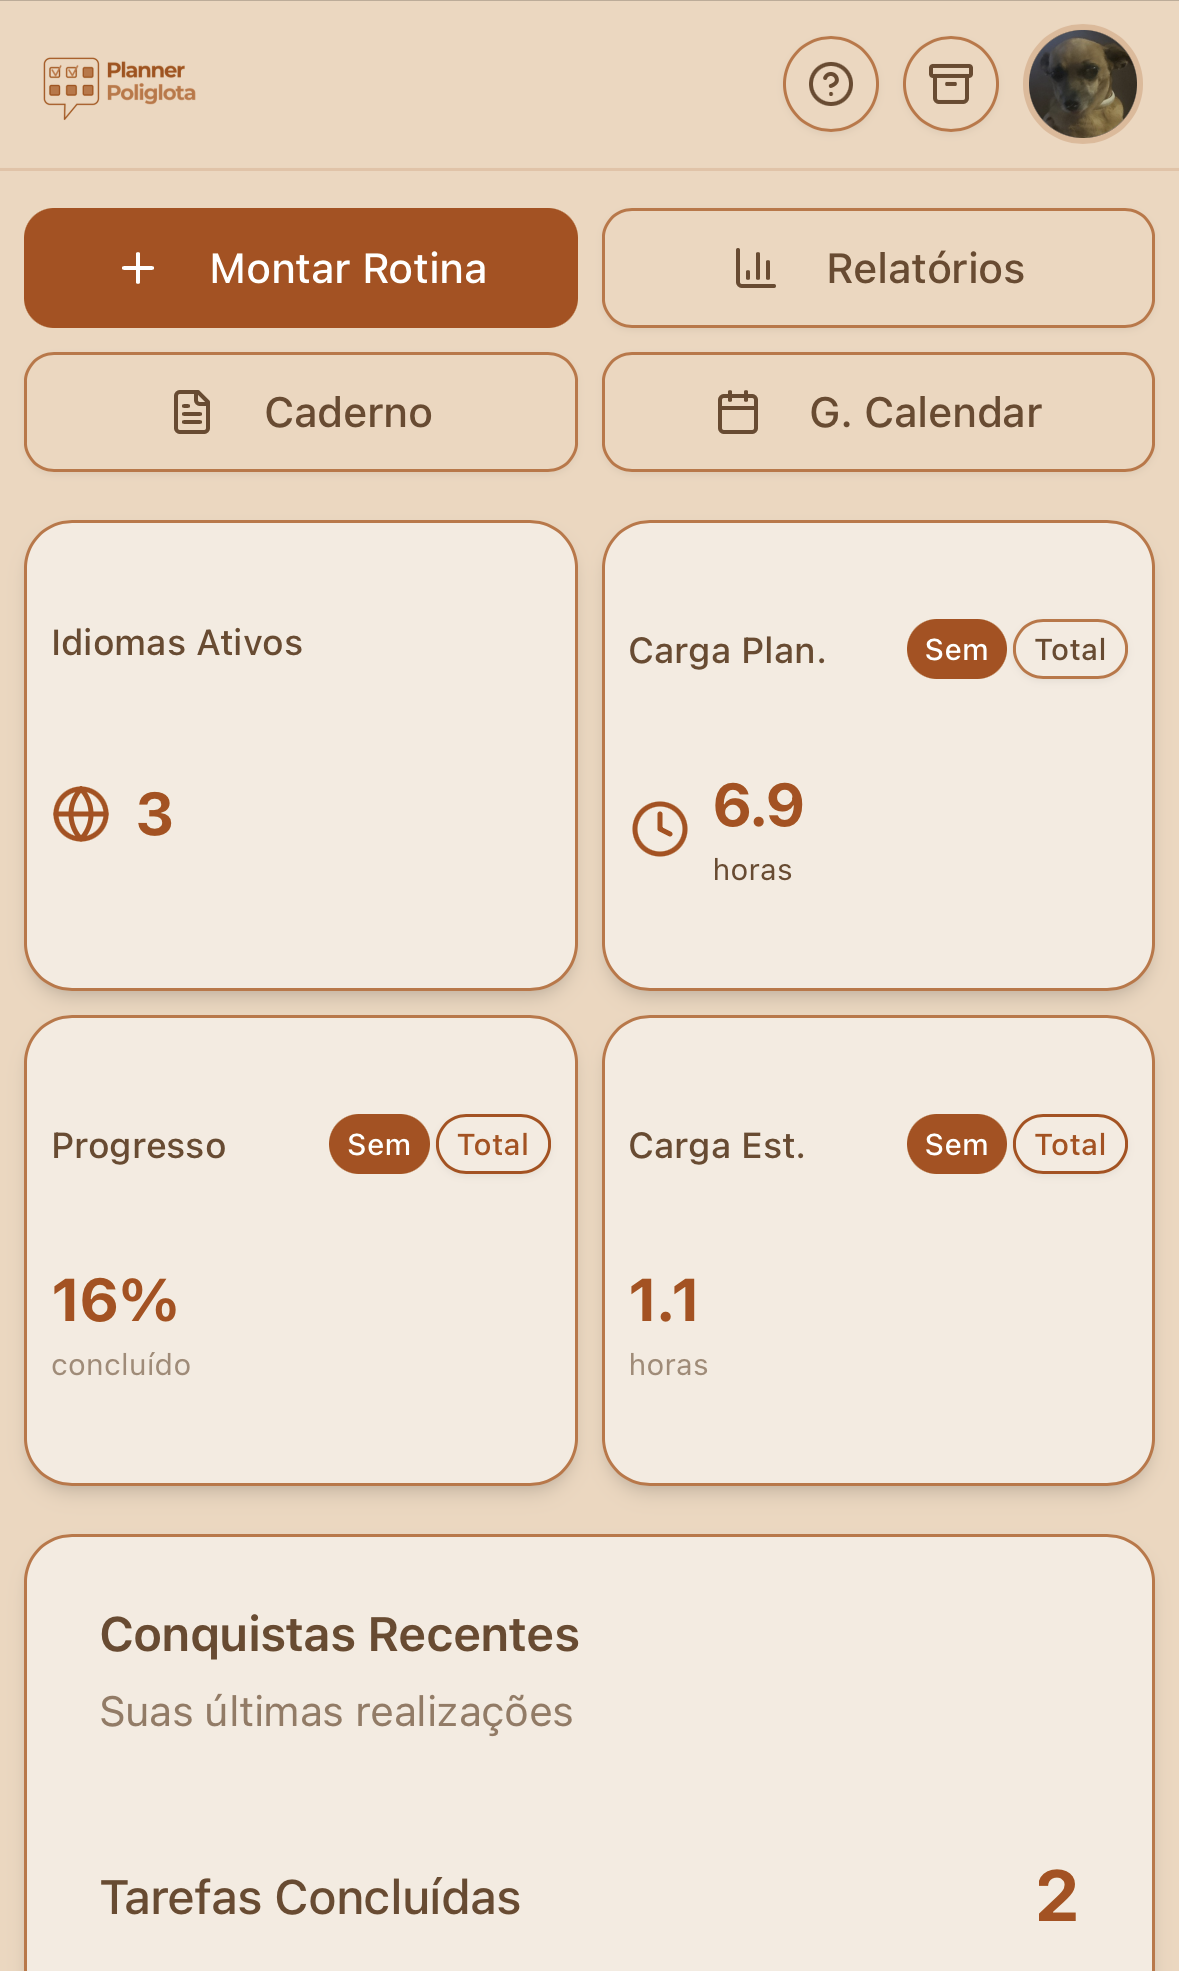Open the archive box icon
The height and width of the screenshot is (1971, 1179).
[950, 84]
